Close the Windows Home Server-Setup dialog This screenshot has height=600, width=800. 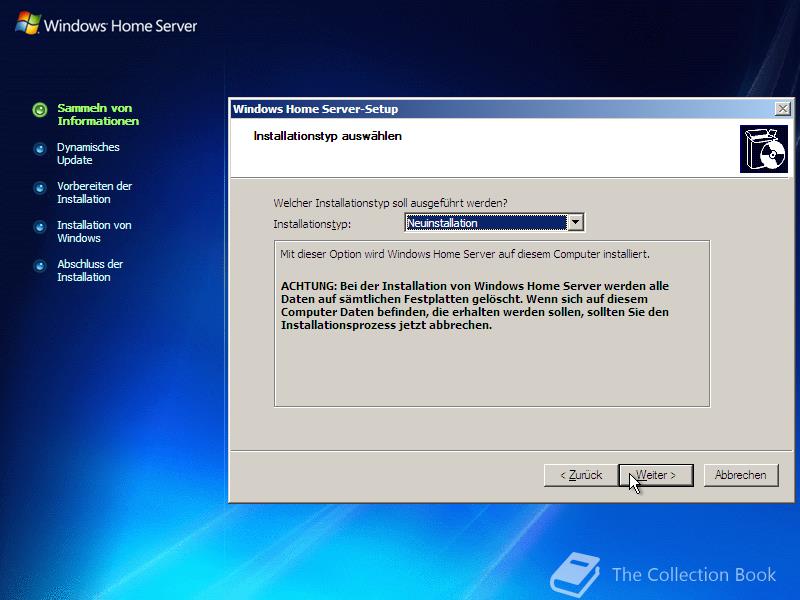pos(782,109)
